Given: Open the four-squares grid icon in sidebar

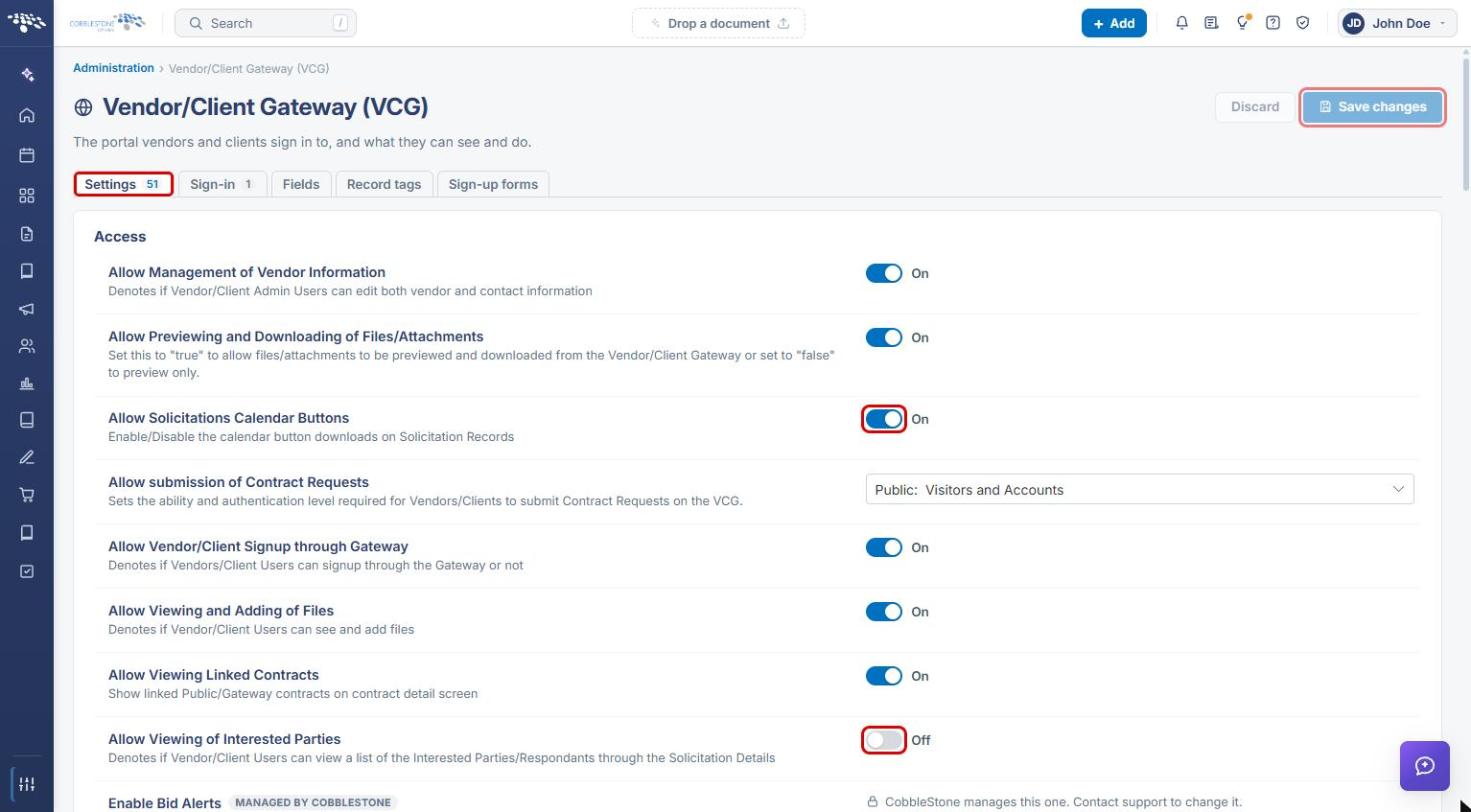Looking at the screenshot, I should pyautogui.click(x=27, y=195).
